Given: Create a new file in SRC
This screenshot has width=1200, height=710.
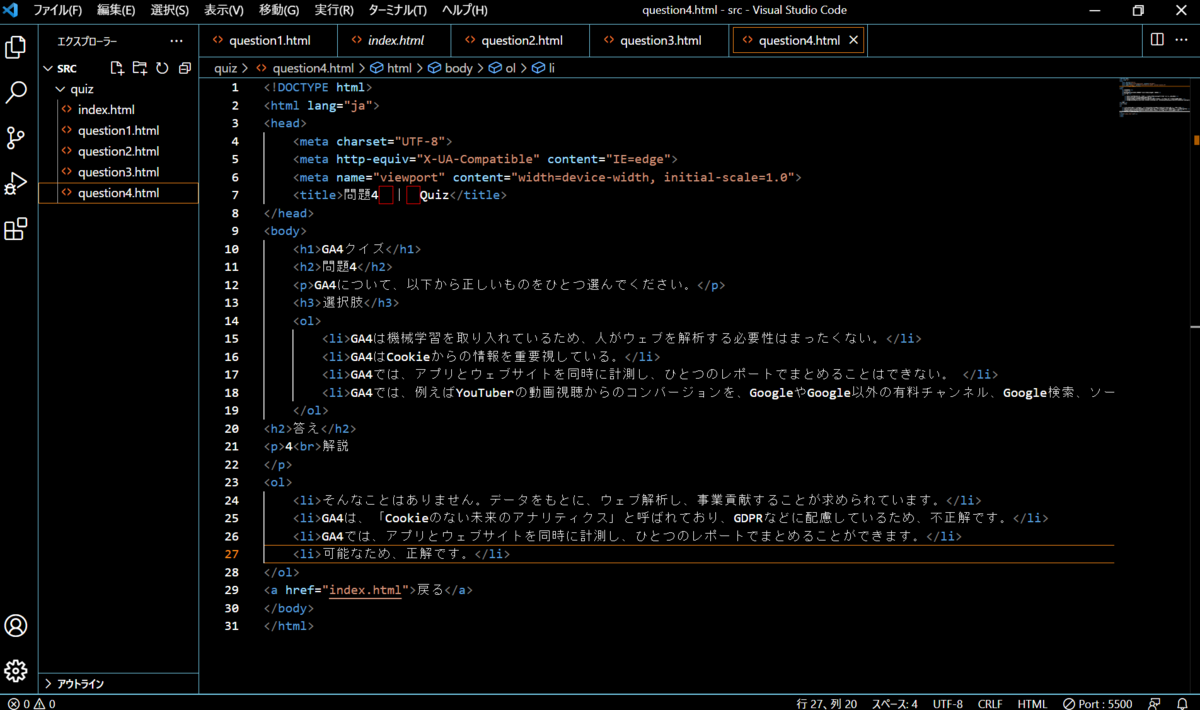Looking at the screenshot, I should [117, 68].
